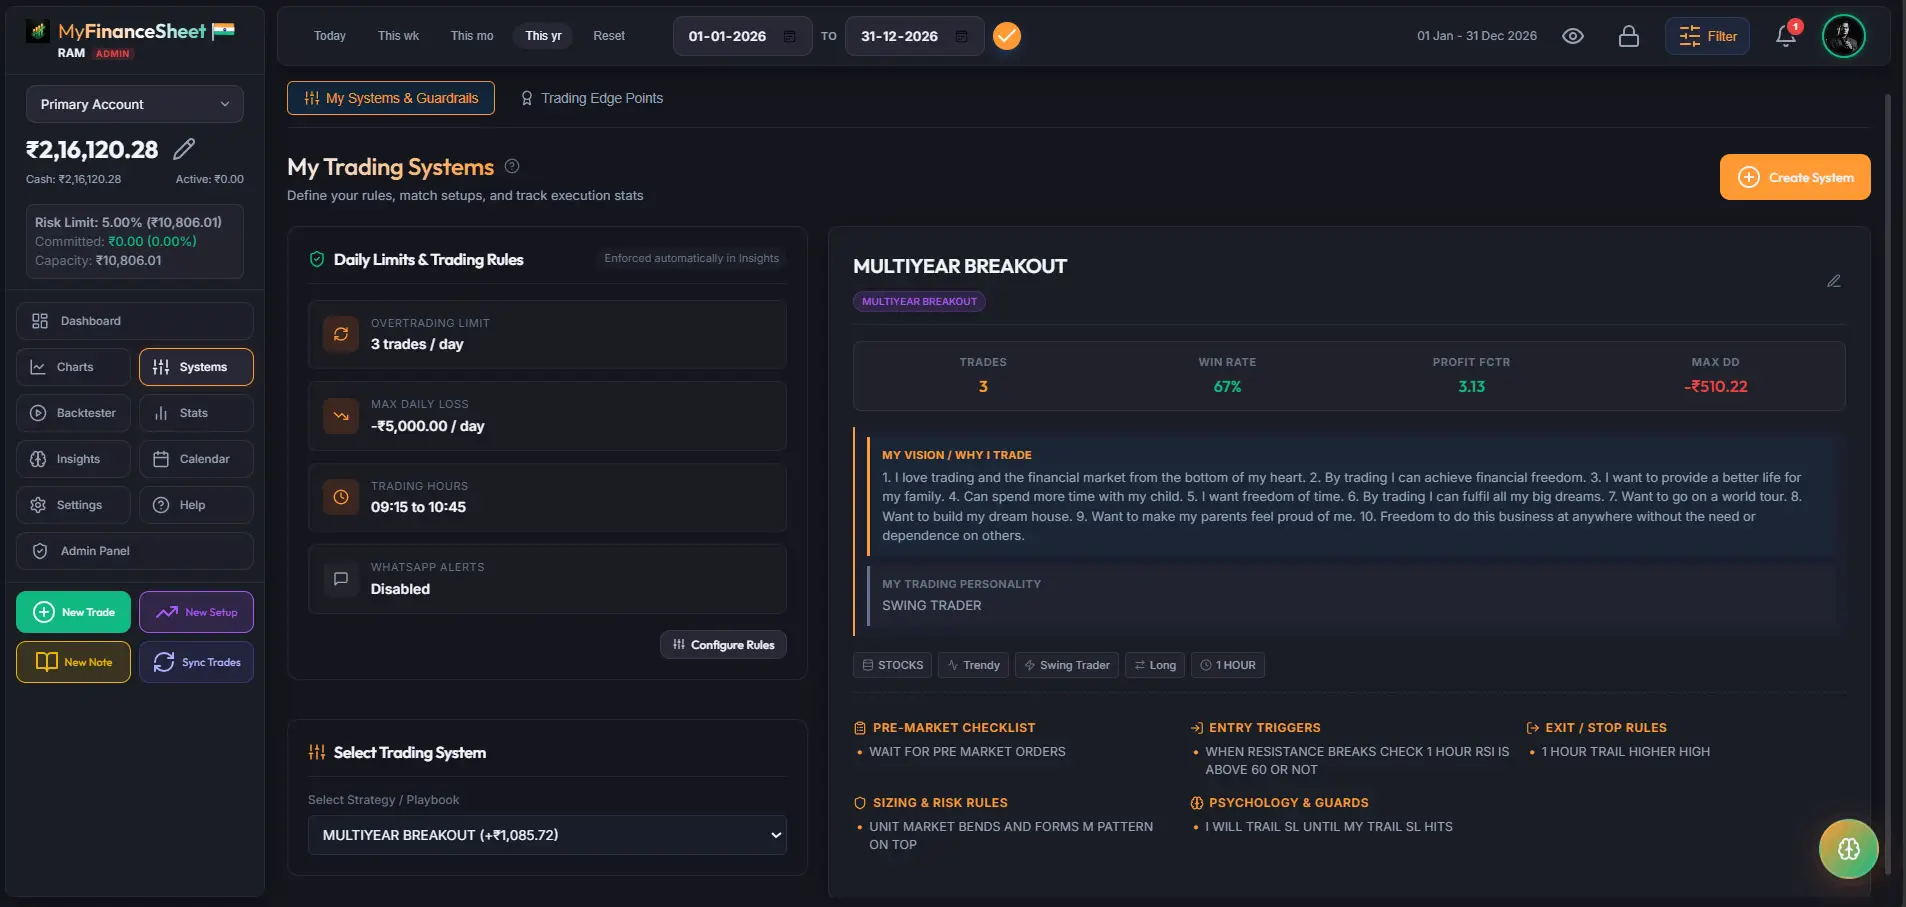Switch to Trading Edge Points tab
Viewport: 1906px width, 907px height.
click(592, 98)
